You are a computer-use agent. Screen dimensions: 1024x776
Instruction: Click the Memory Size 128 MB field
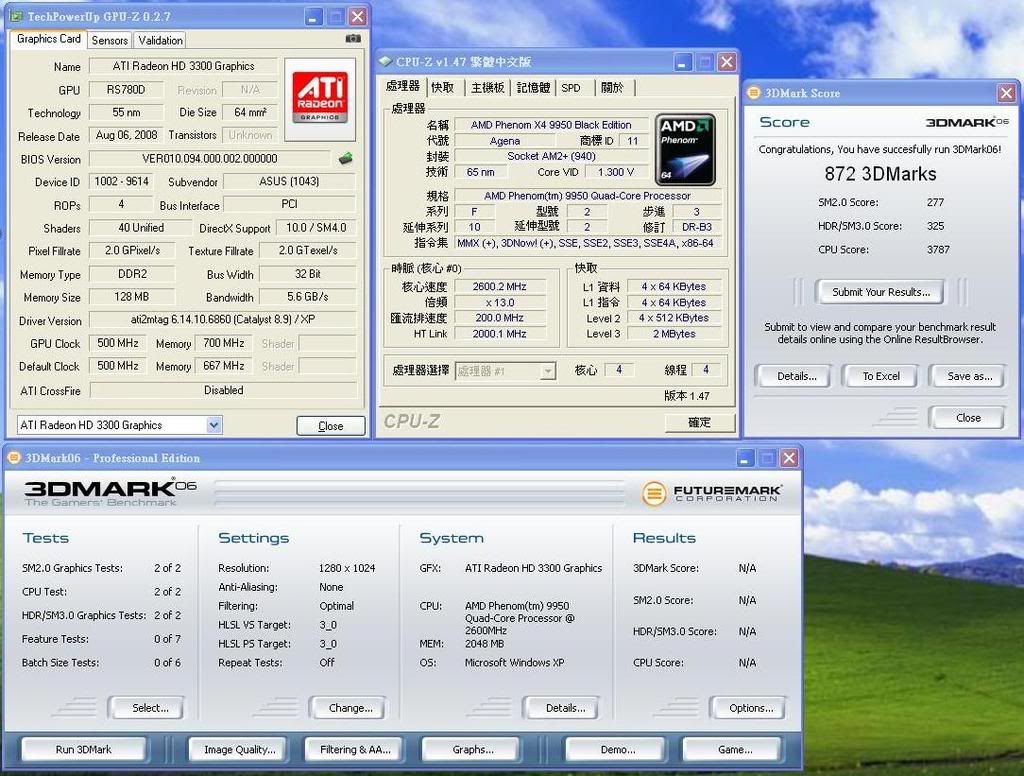tap(132, 297)
